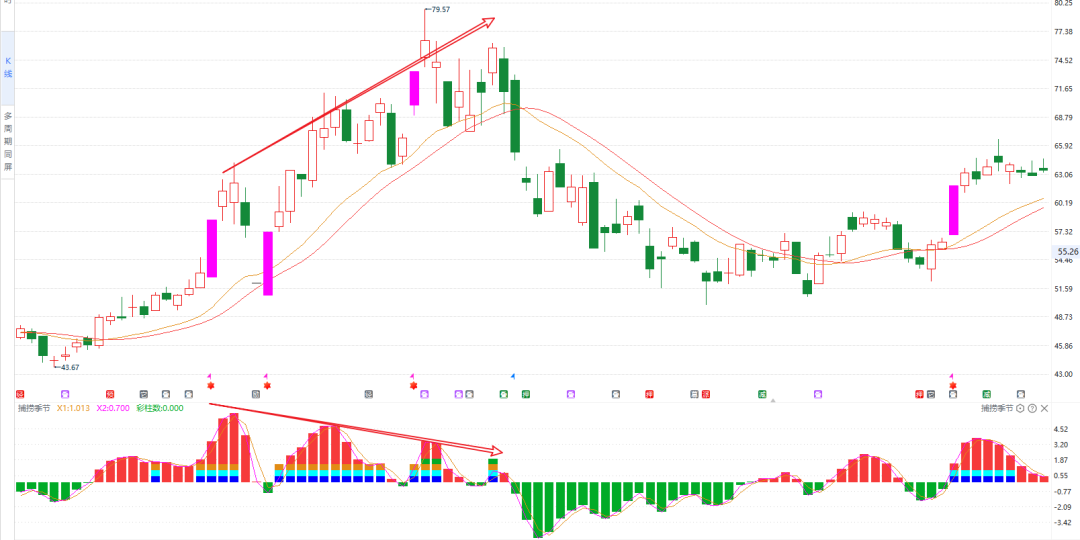
Task: Click the X2:0.700 indicator value
Action: pos(113,408)
